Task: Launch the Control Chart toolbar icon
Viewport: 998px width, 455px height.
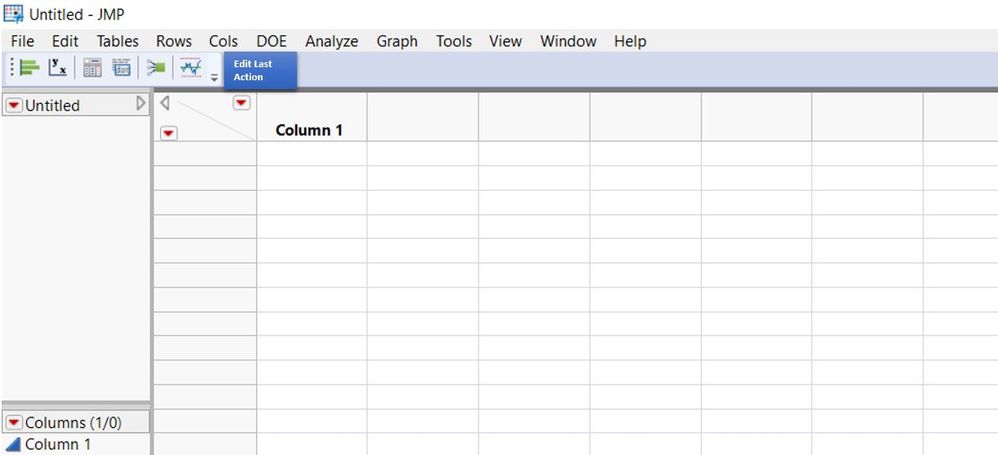Action: coord(190,68)
